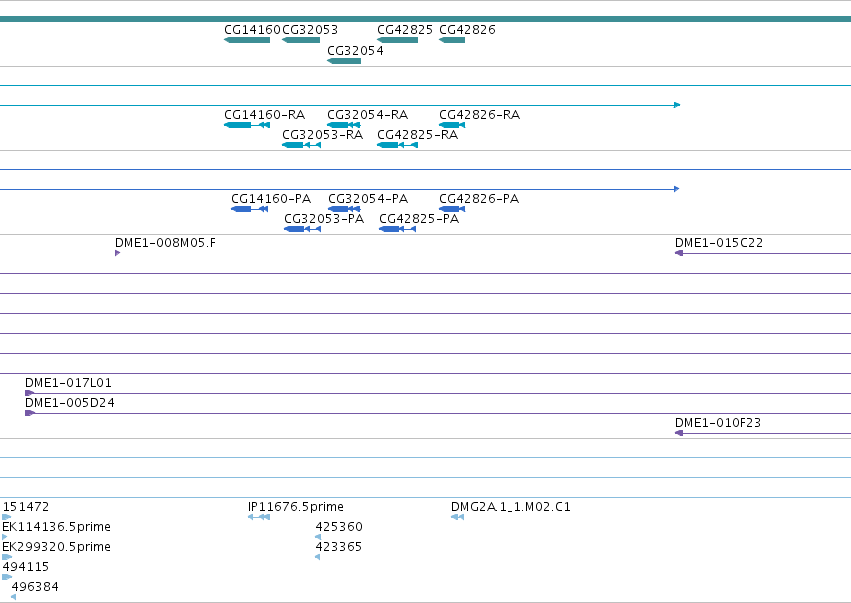Select the DME1-017L01 clone start arrow

point(30,393)
